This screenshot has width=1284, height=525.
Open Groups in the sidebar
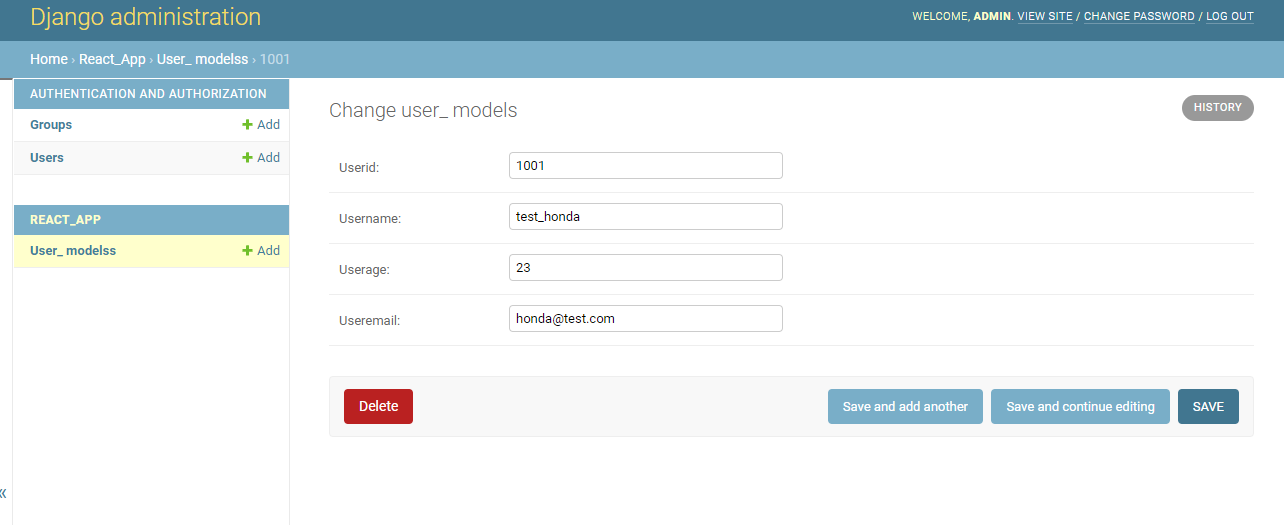coord(51,125)
